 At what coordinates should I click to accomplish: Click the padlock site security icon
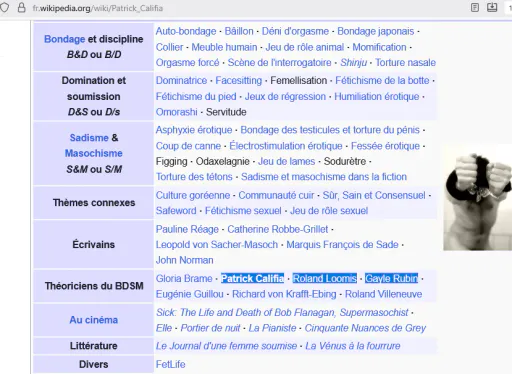pos(22,8)
